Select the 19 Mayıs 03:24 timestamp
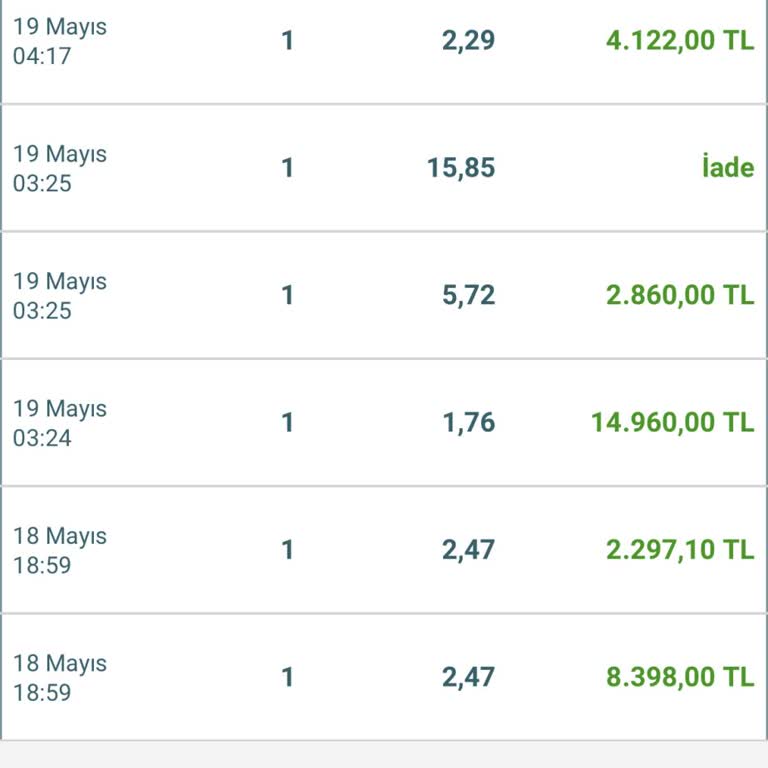The image size is (768, 768). pyautogui.click(x=59, y=423)
